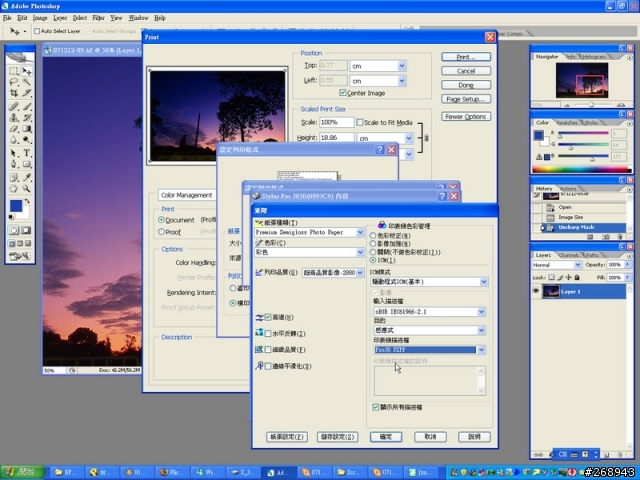Click the Print... button
Viewport: 640px width, 480px height.
tap(466, 57)
